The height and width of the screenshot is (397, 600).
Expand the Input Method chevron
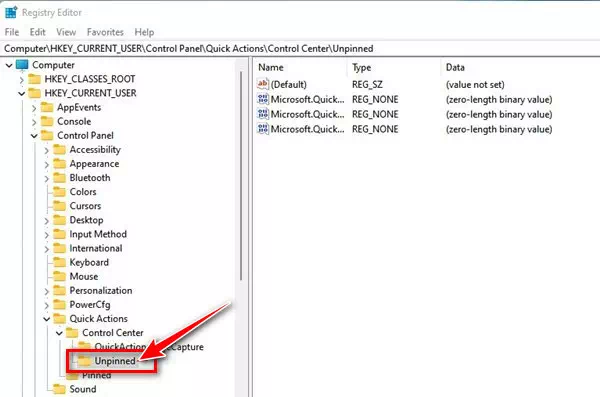click(46, 235)
